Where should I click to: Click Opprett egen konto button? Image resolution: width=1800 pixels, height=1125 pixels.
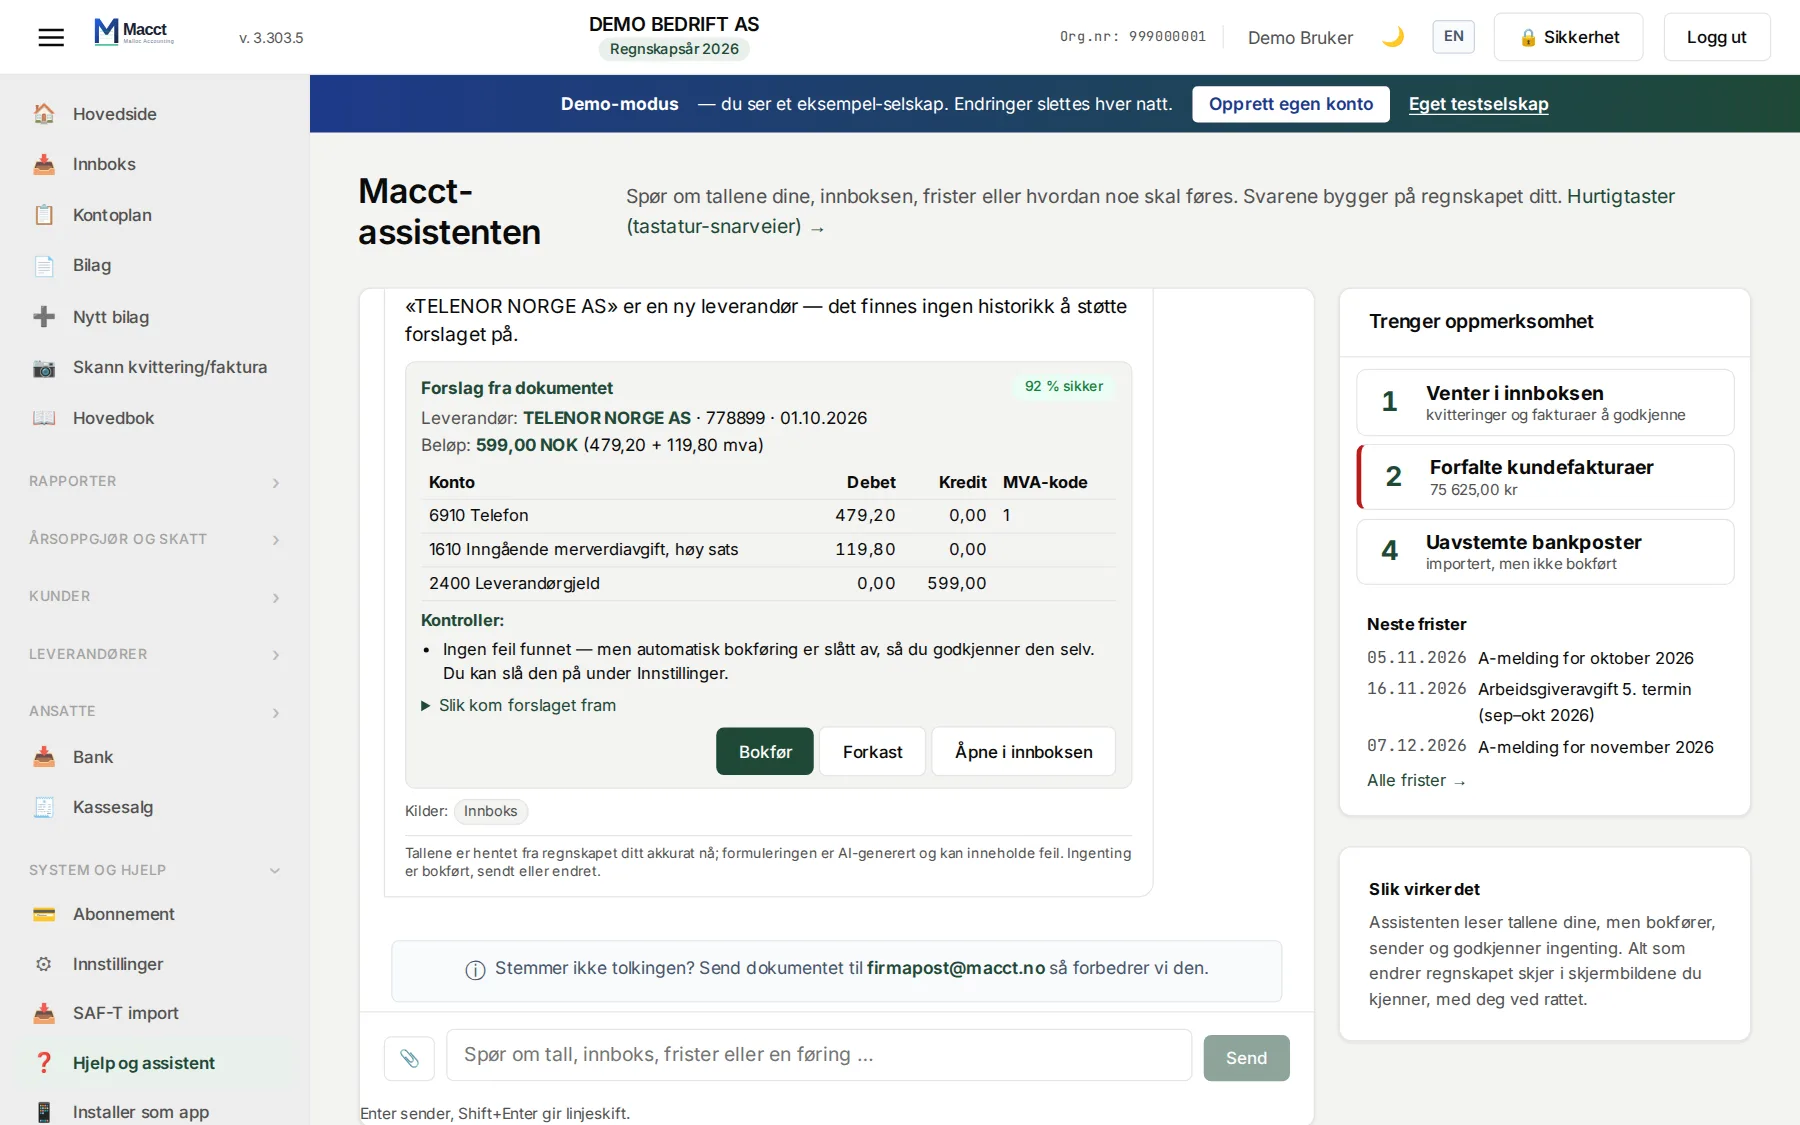pos(1290,104)
